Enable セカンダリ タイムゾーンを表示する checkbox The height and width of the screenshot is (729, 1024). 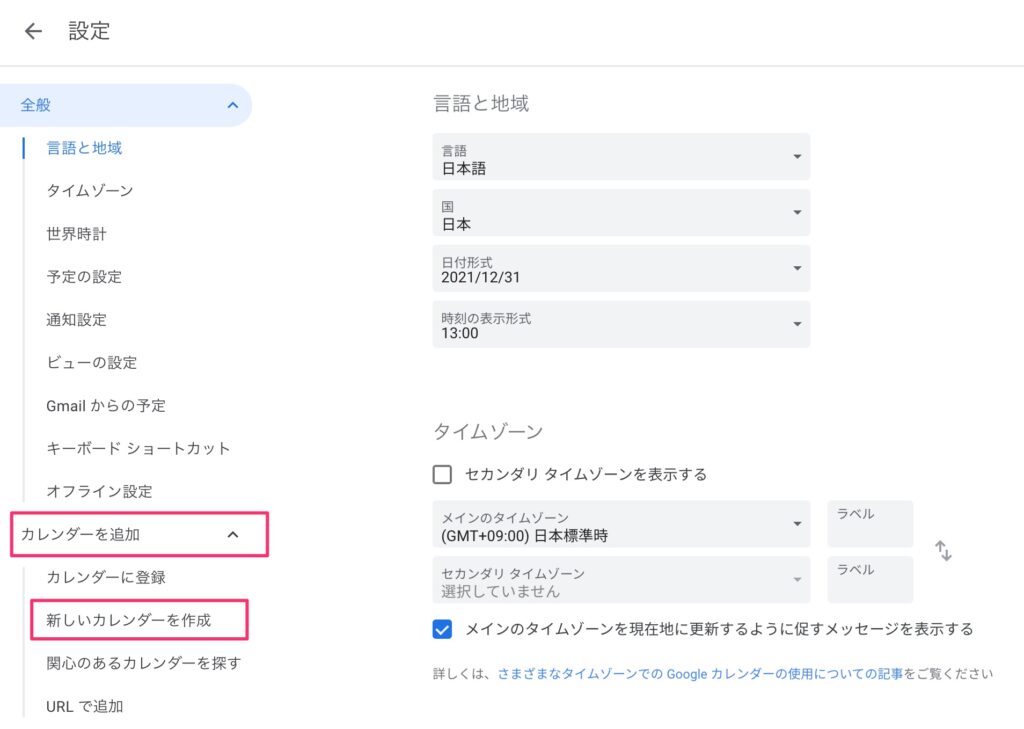click(x=443, y=474)
